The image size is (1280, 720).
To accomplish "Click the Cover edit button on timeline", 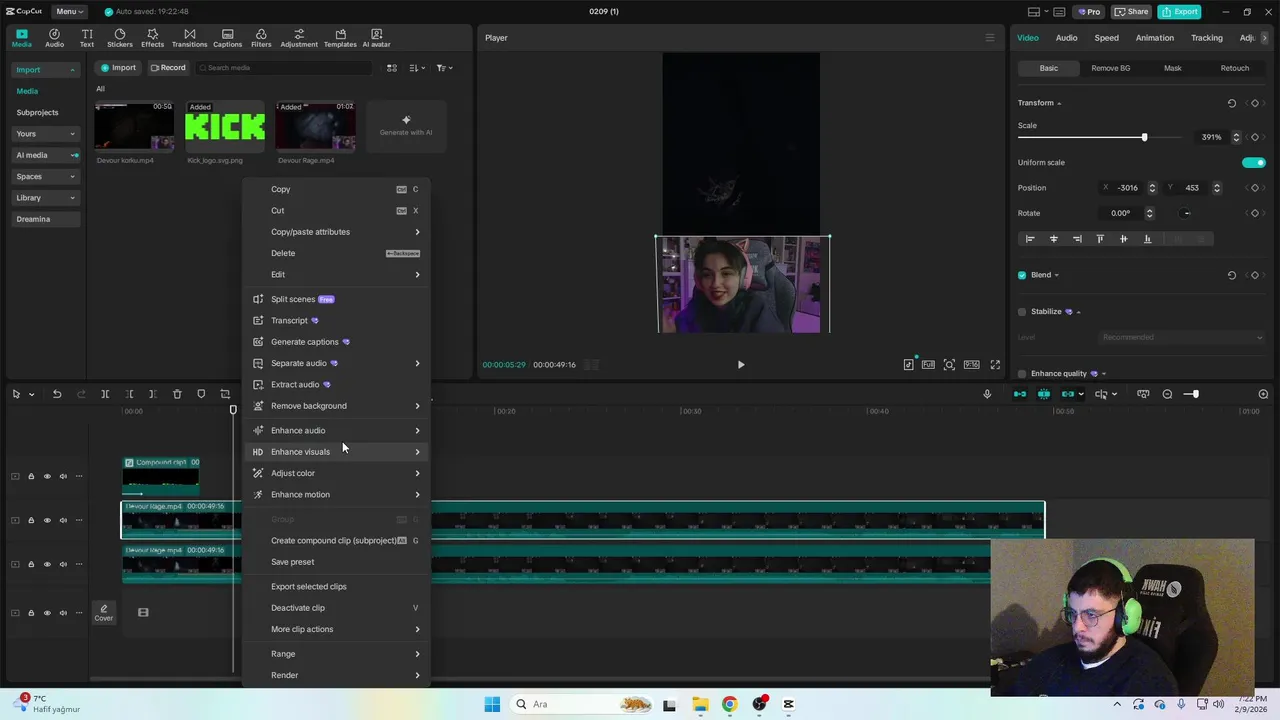I will pyautogui.click(x=104, y=613).
